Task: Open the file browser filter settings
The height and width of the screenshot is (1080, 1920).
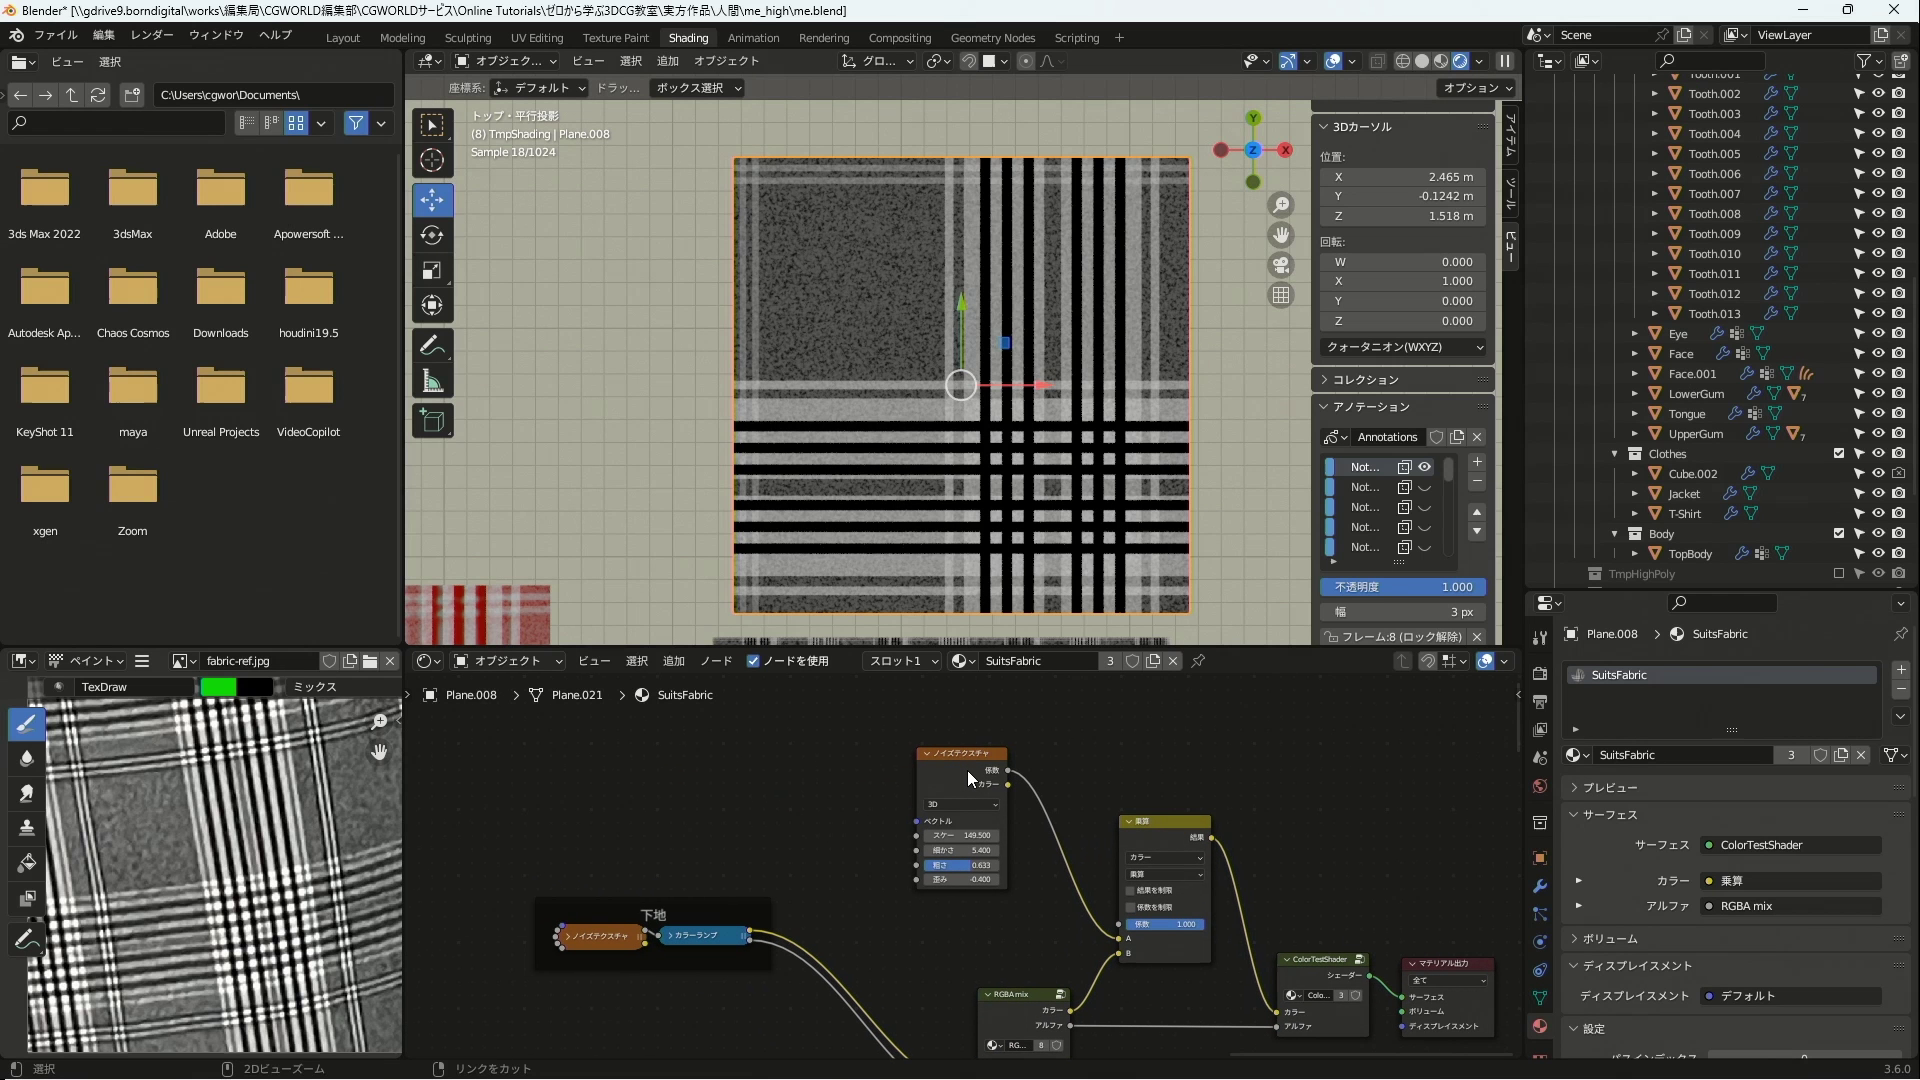Action: click(x=381, y=123)
